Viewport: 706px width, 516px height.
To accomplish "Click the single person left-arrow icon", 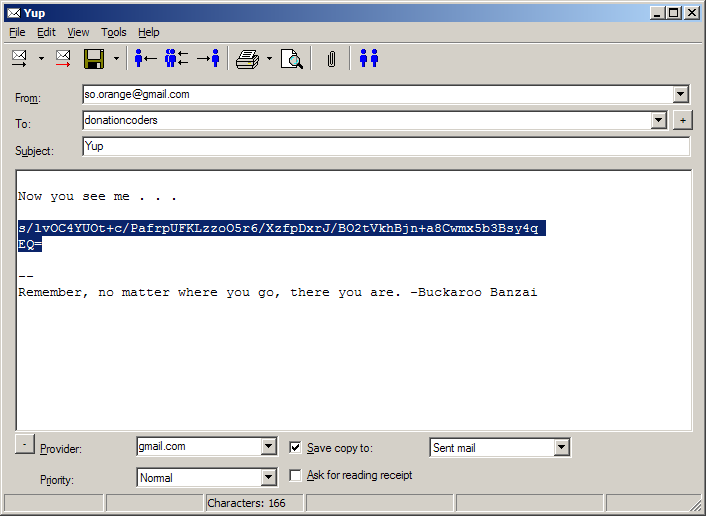I will click(x=145, y=59).
